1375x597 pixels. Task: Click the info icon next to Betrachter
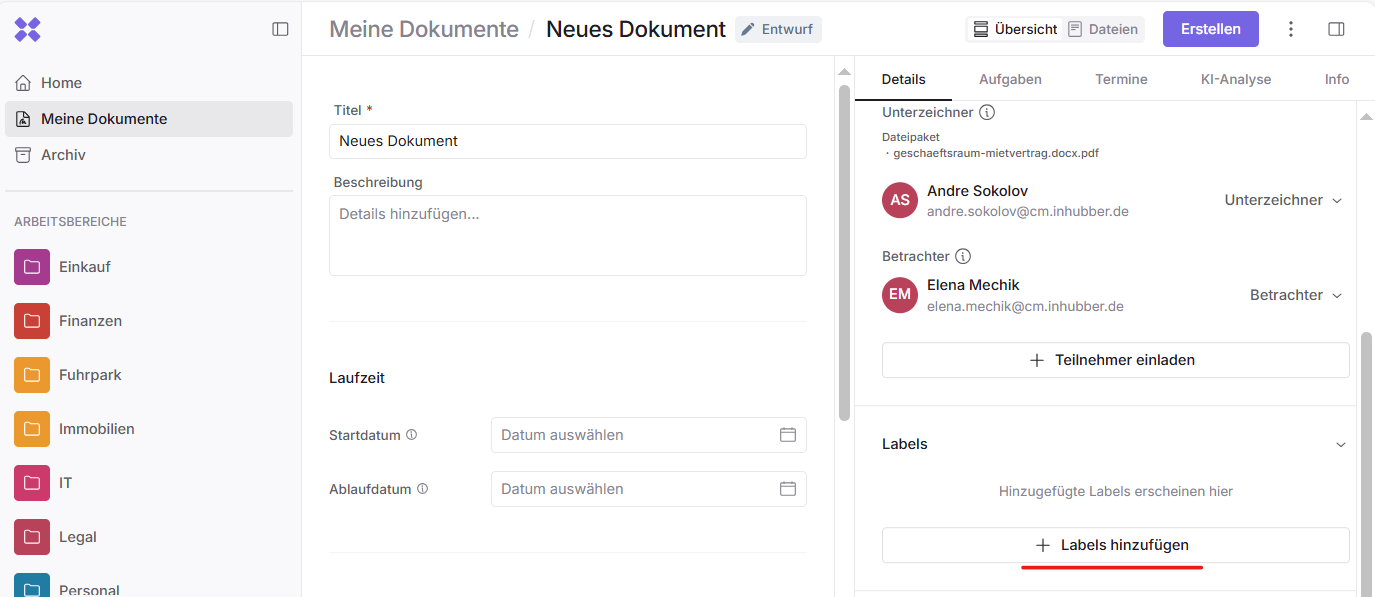coord(963,256)
